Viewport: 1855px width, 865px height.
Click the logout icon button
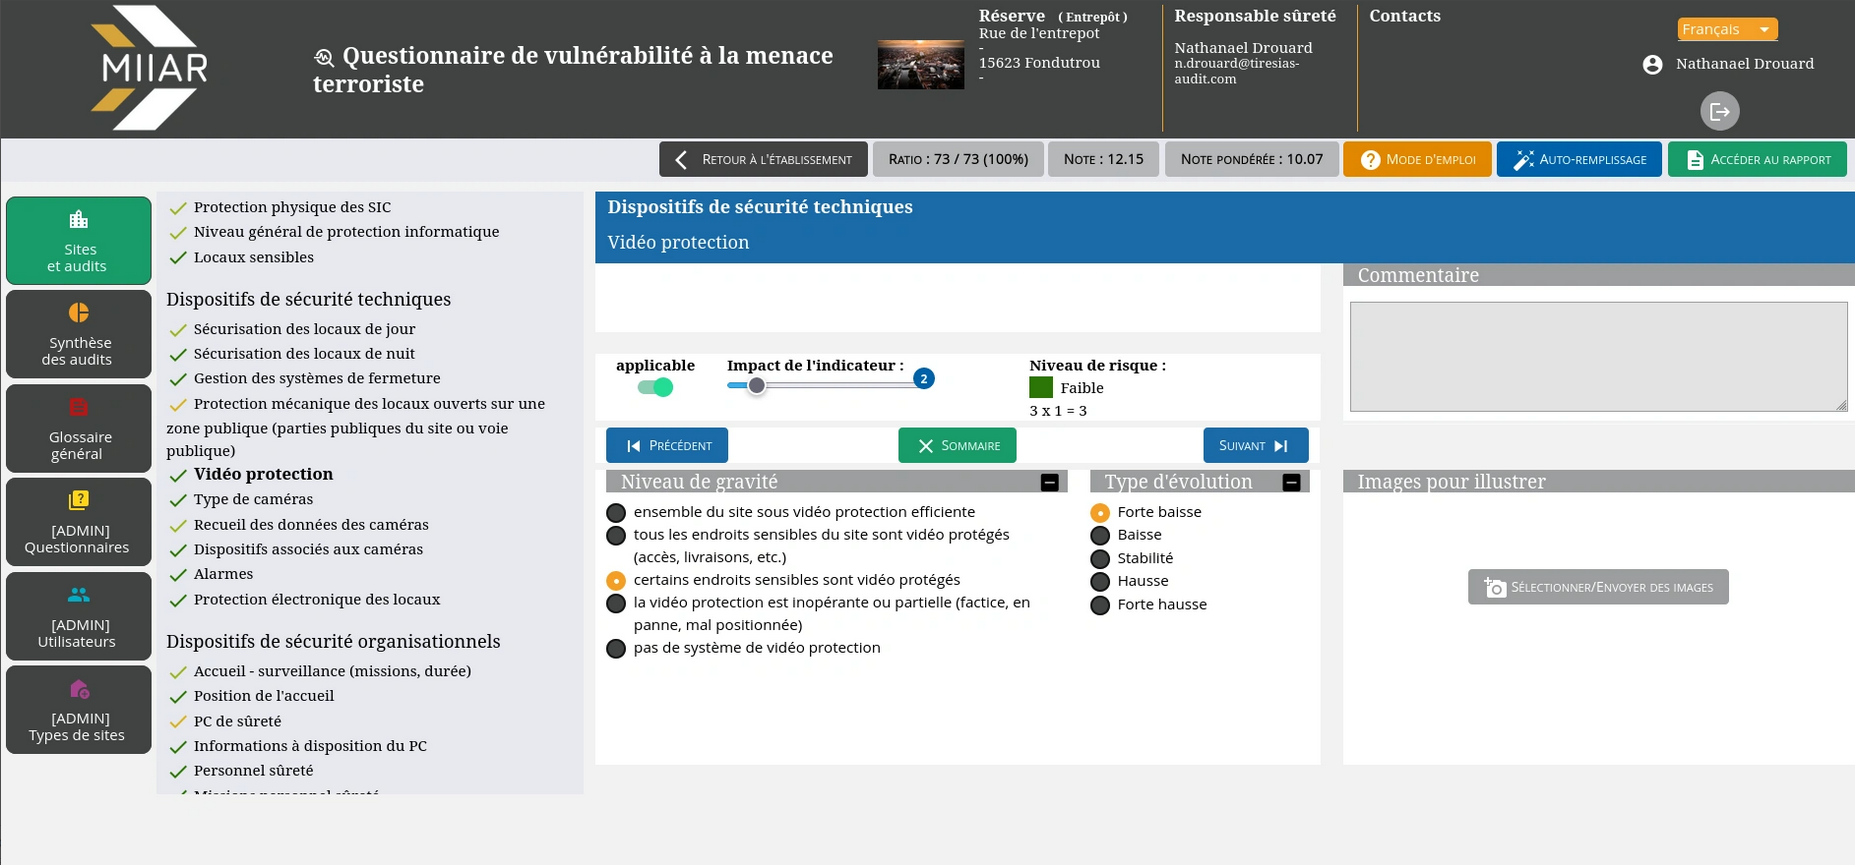tap(1720, 111)
